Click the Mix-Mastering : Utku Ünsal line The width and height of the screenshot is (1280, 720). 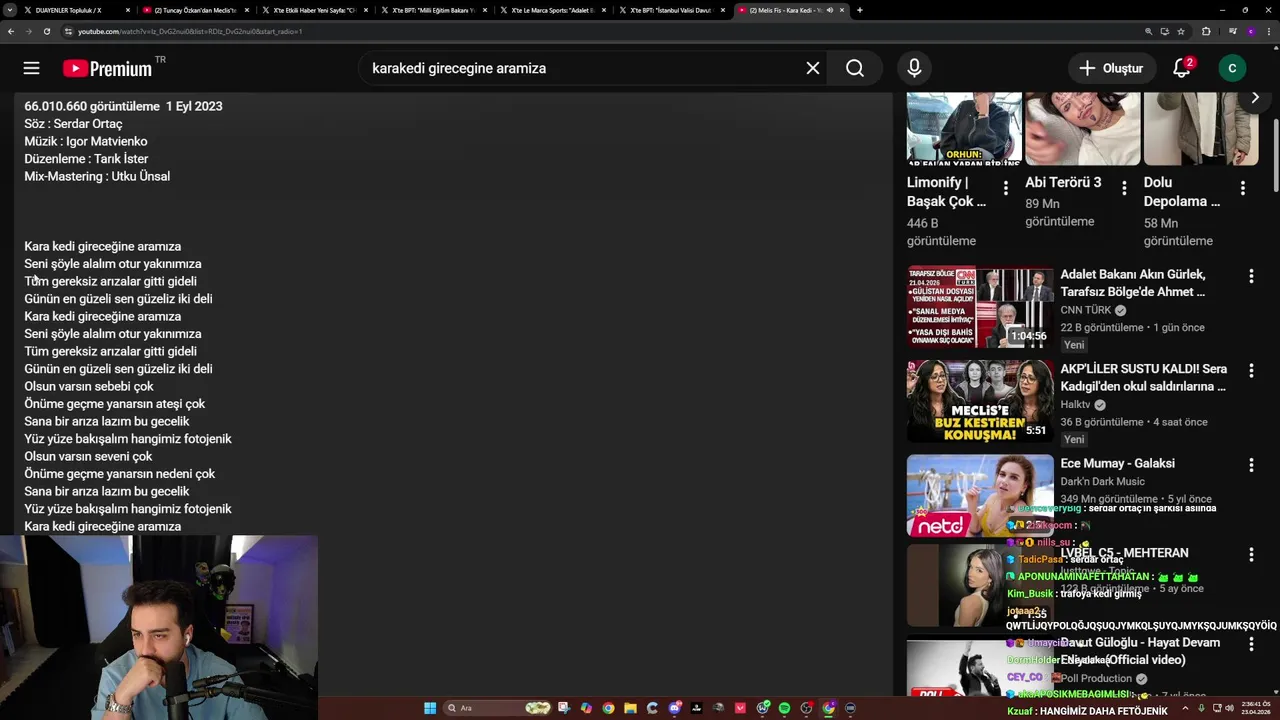tap(97, 176)
